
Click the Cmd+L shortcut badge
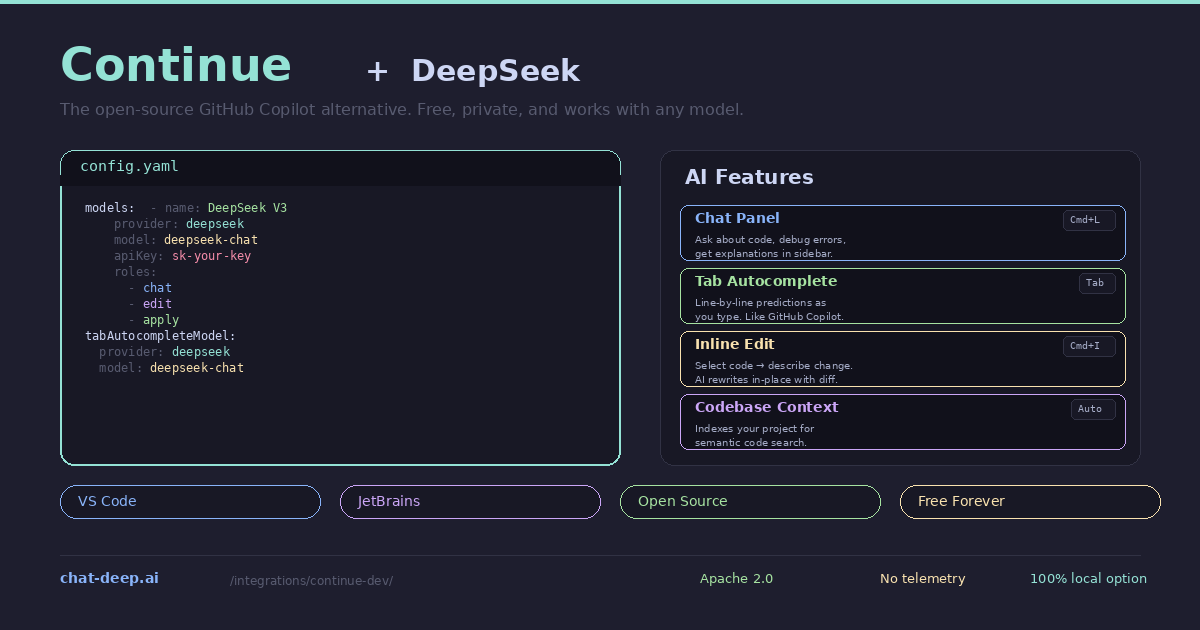[x=1089, y=220]
